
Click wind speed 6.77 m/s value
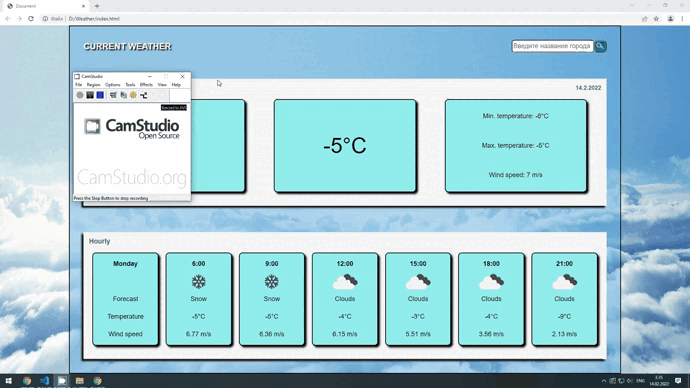198,334
